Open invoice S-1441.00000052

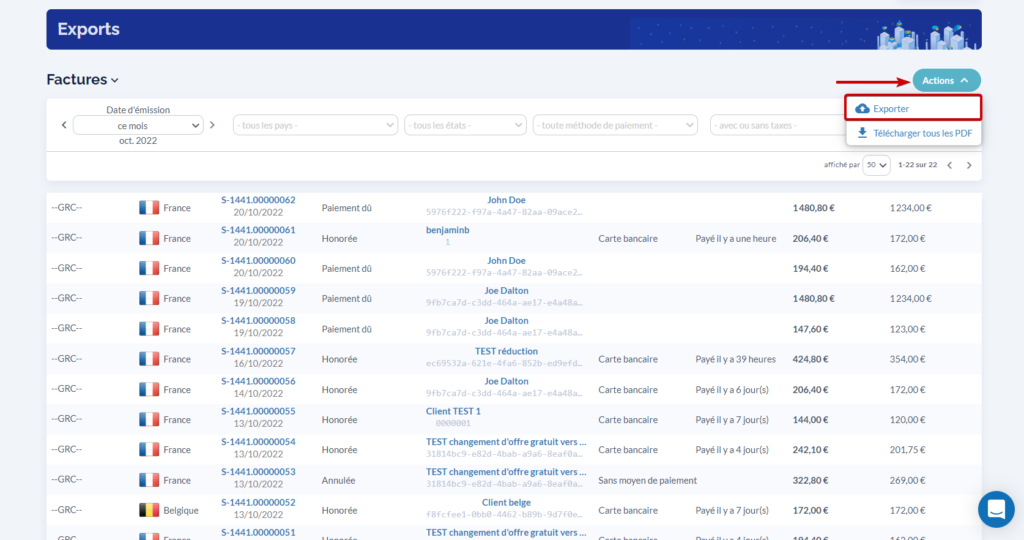click(258, 503)
